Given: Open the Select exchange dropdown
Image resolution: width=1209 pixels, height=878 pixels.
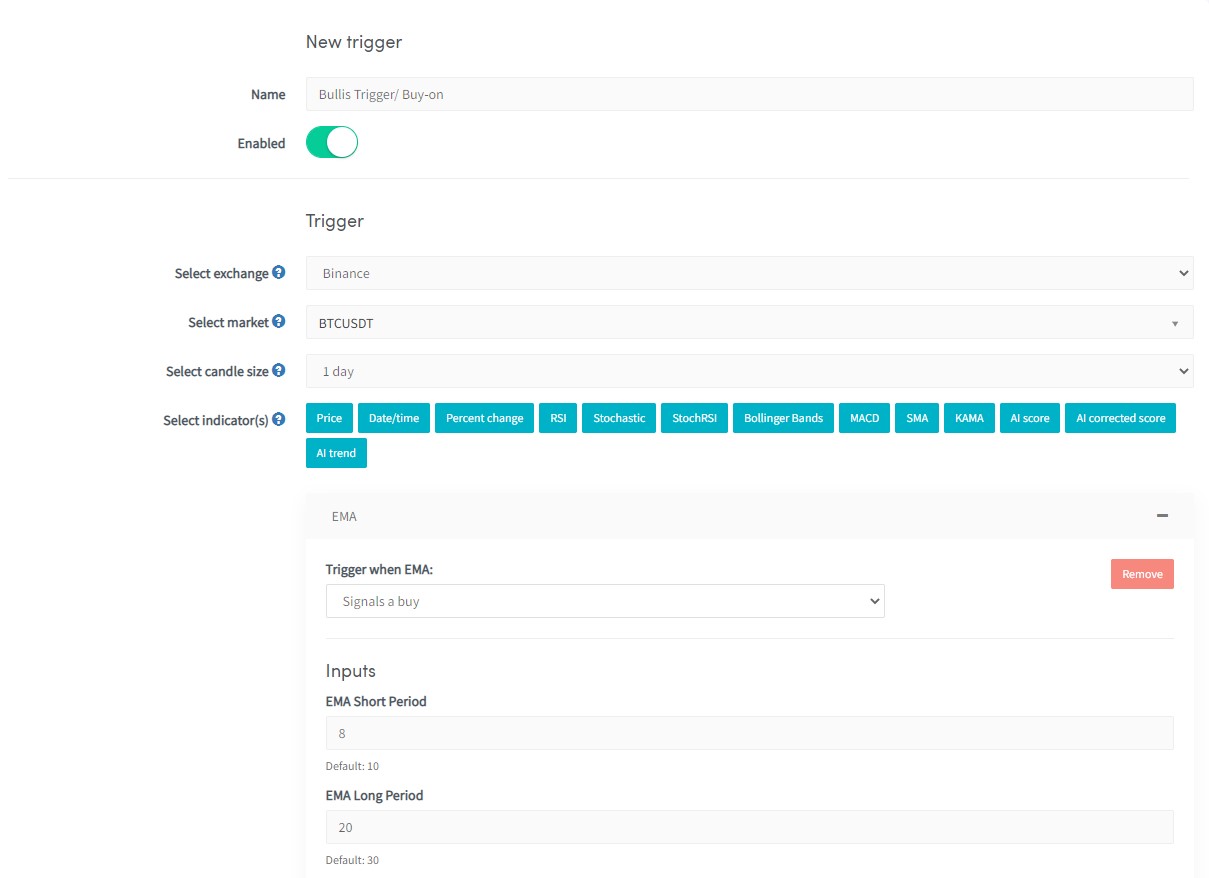Looking at the screenshot, I should click(x=749, y=273).
